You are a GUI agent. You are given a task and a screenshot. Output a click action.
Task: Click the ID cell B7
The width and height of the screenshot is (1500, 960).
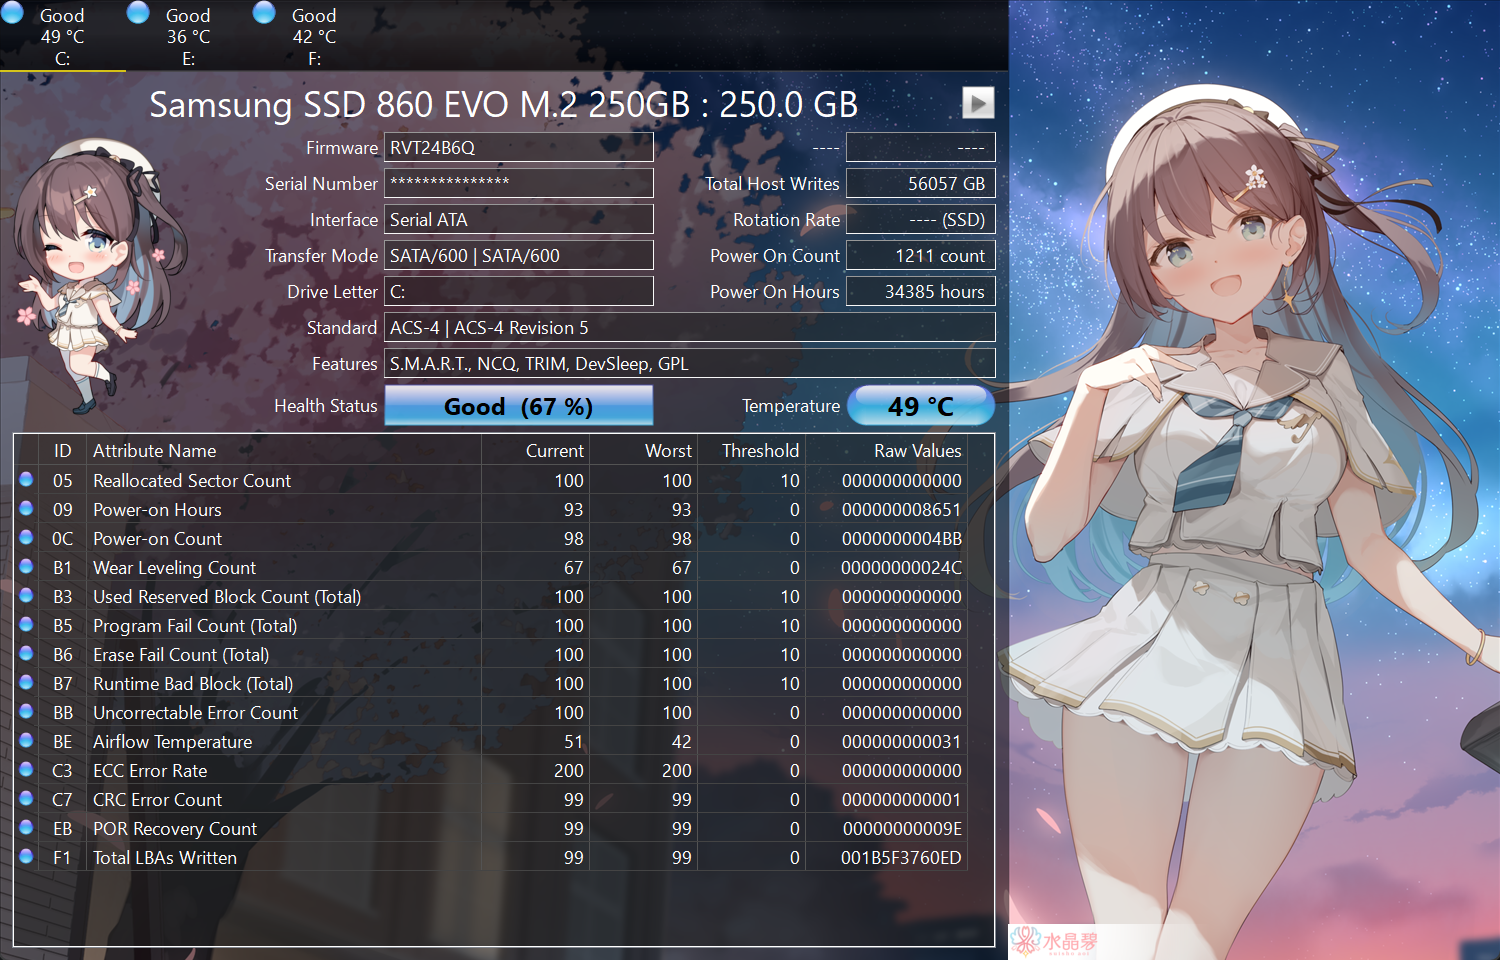pos(63,684)
